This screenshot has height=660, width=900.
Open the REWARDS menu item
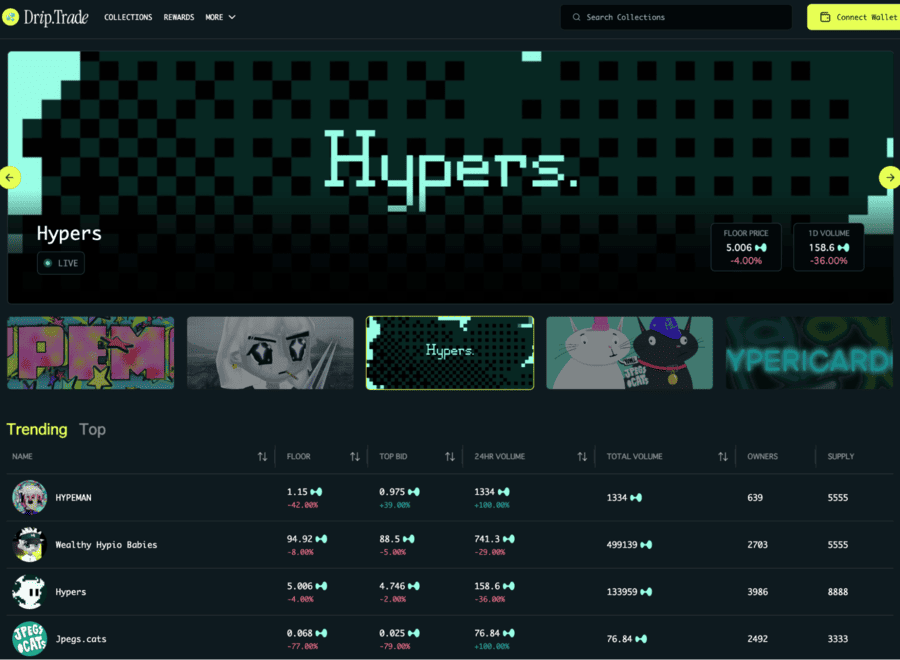pyautogui.click(x=179, y=17)
